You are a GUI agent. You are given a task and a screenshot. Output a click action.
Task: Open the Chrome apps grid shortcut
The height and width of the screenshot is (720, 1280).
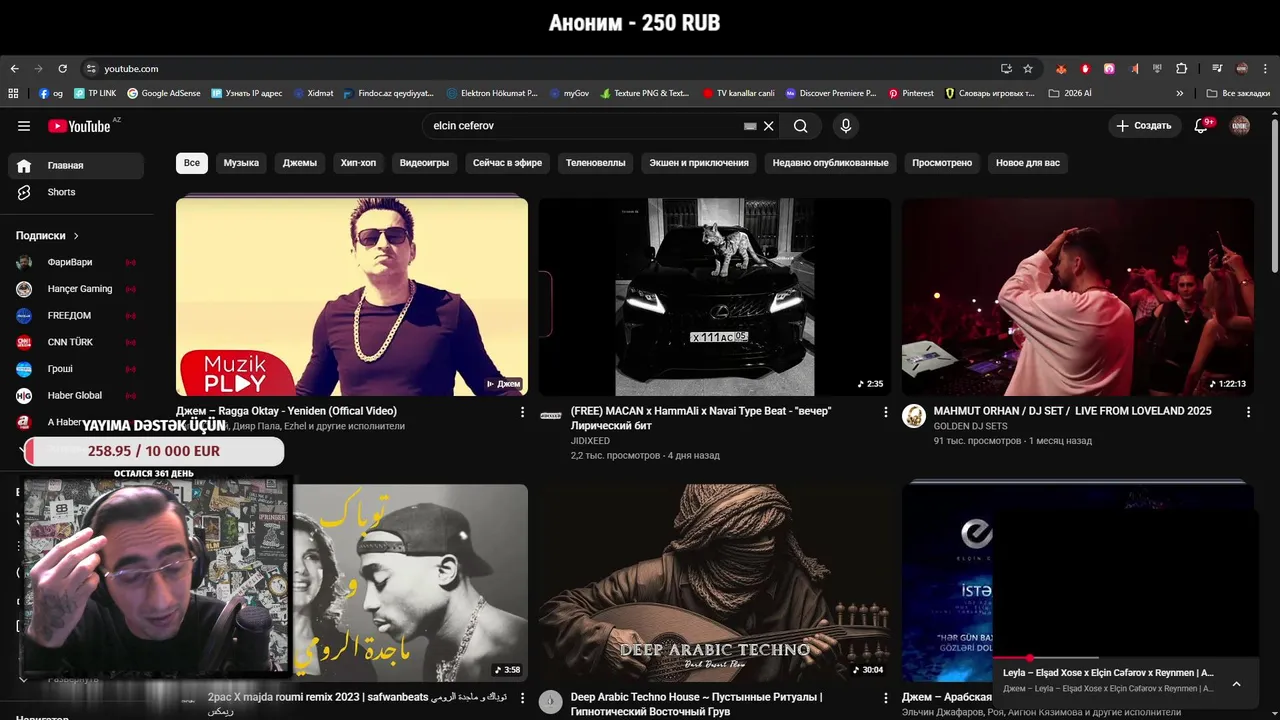tap(13, 93)
